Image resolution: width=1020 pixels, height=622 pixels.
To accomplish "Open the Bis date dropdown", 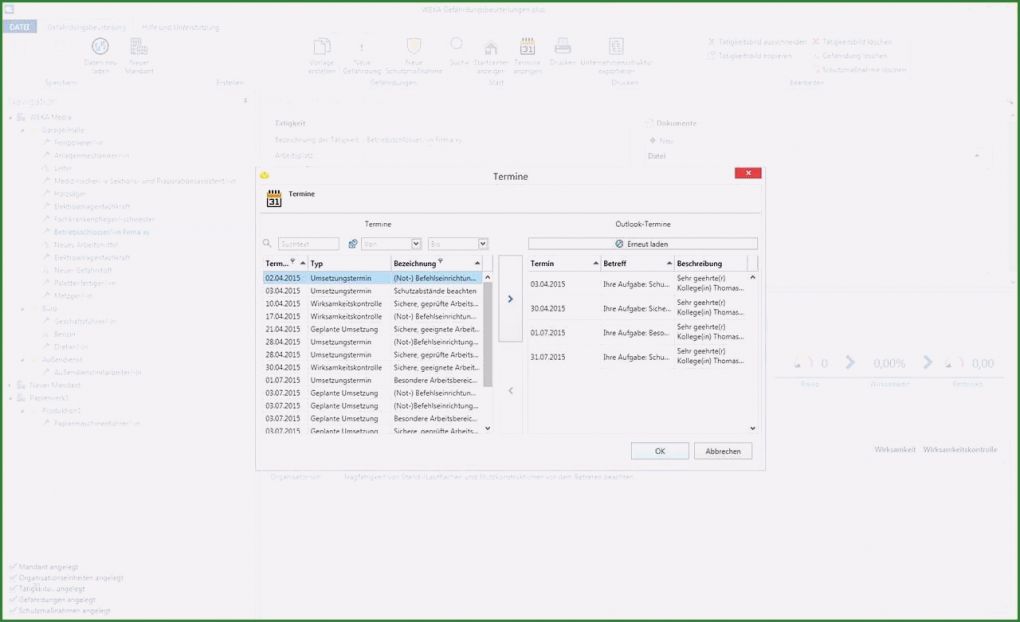I will pyautogui.click(x=483, y=243).
